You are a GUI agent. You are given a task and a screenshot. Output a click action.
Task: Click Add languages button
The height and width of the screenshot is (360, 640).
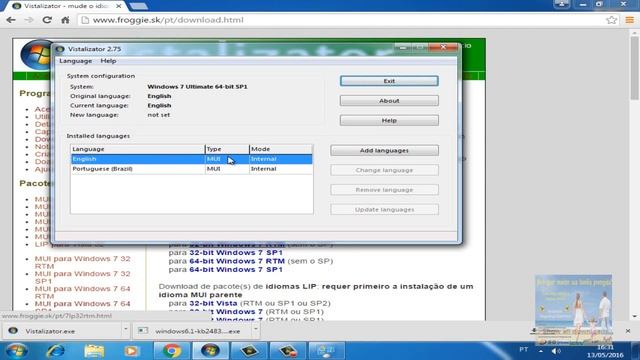point(384,150)
